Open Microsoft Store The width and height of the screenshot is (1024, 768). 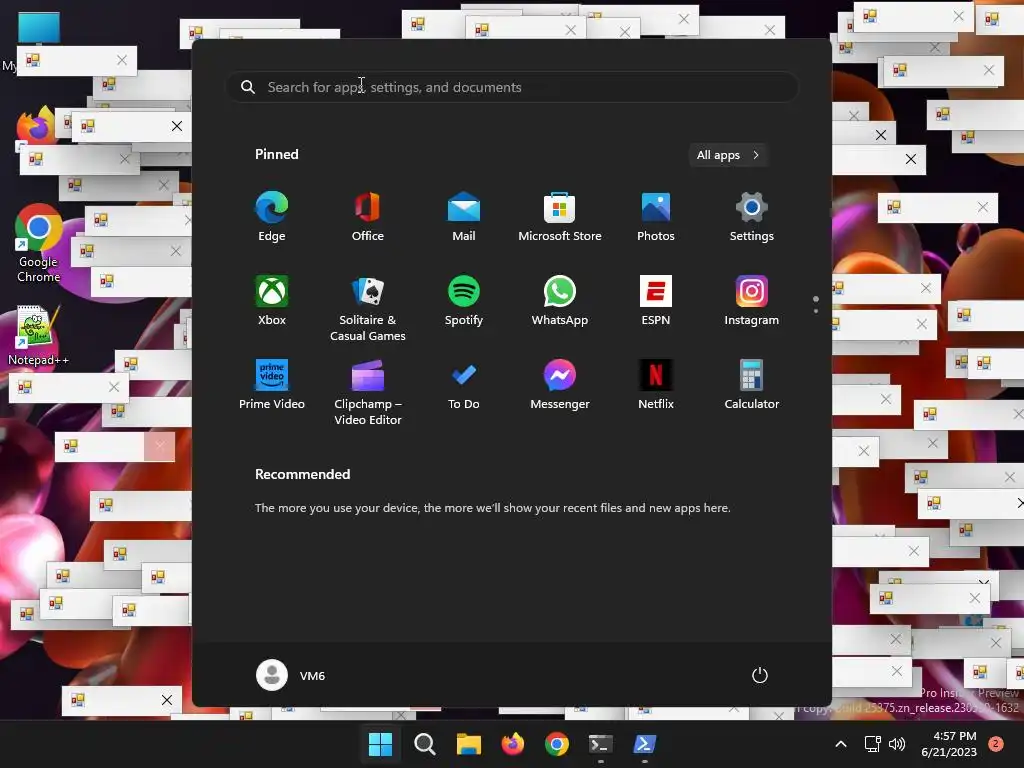click(x=560, y=217)
